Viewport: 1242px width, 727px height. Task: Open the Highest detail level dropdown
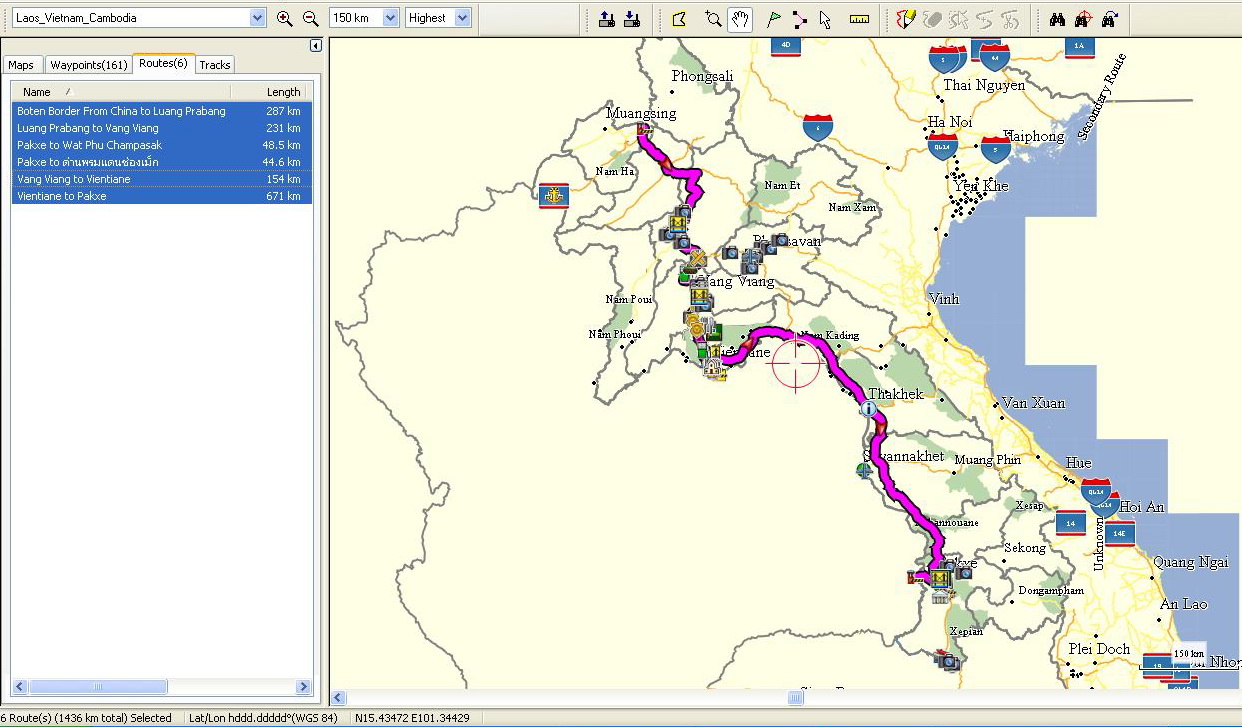462,18
